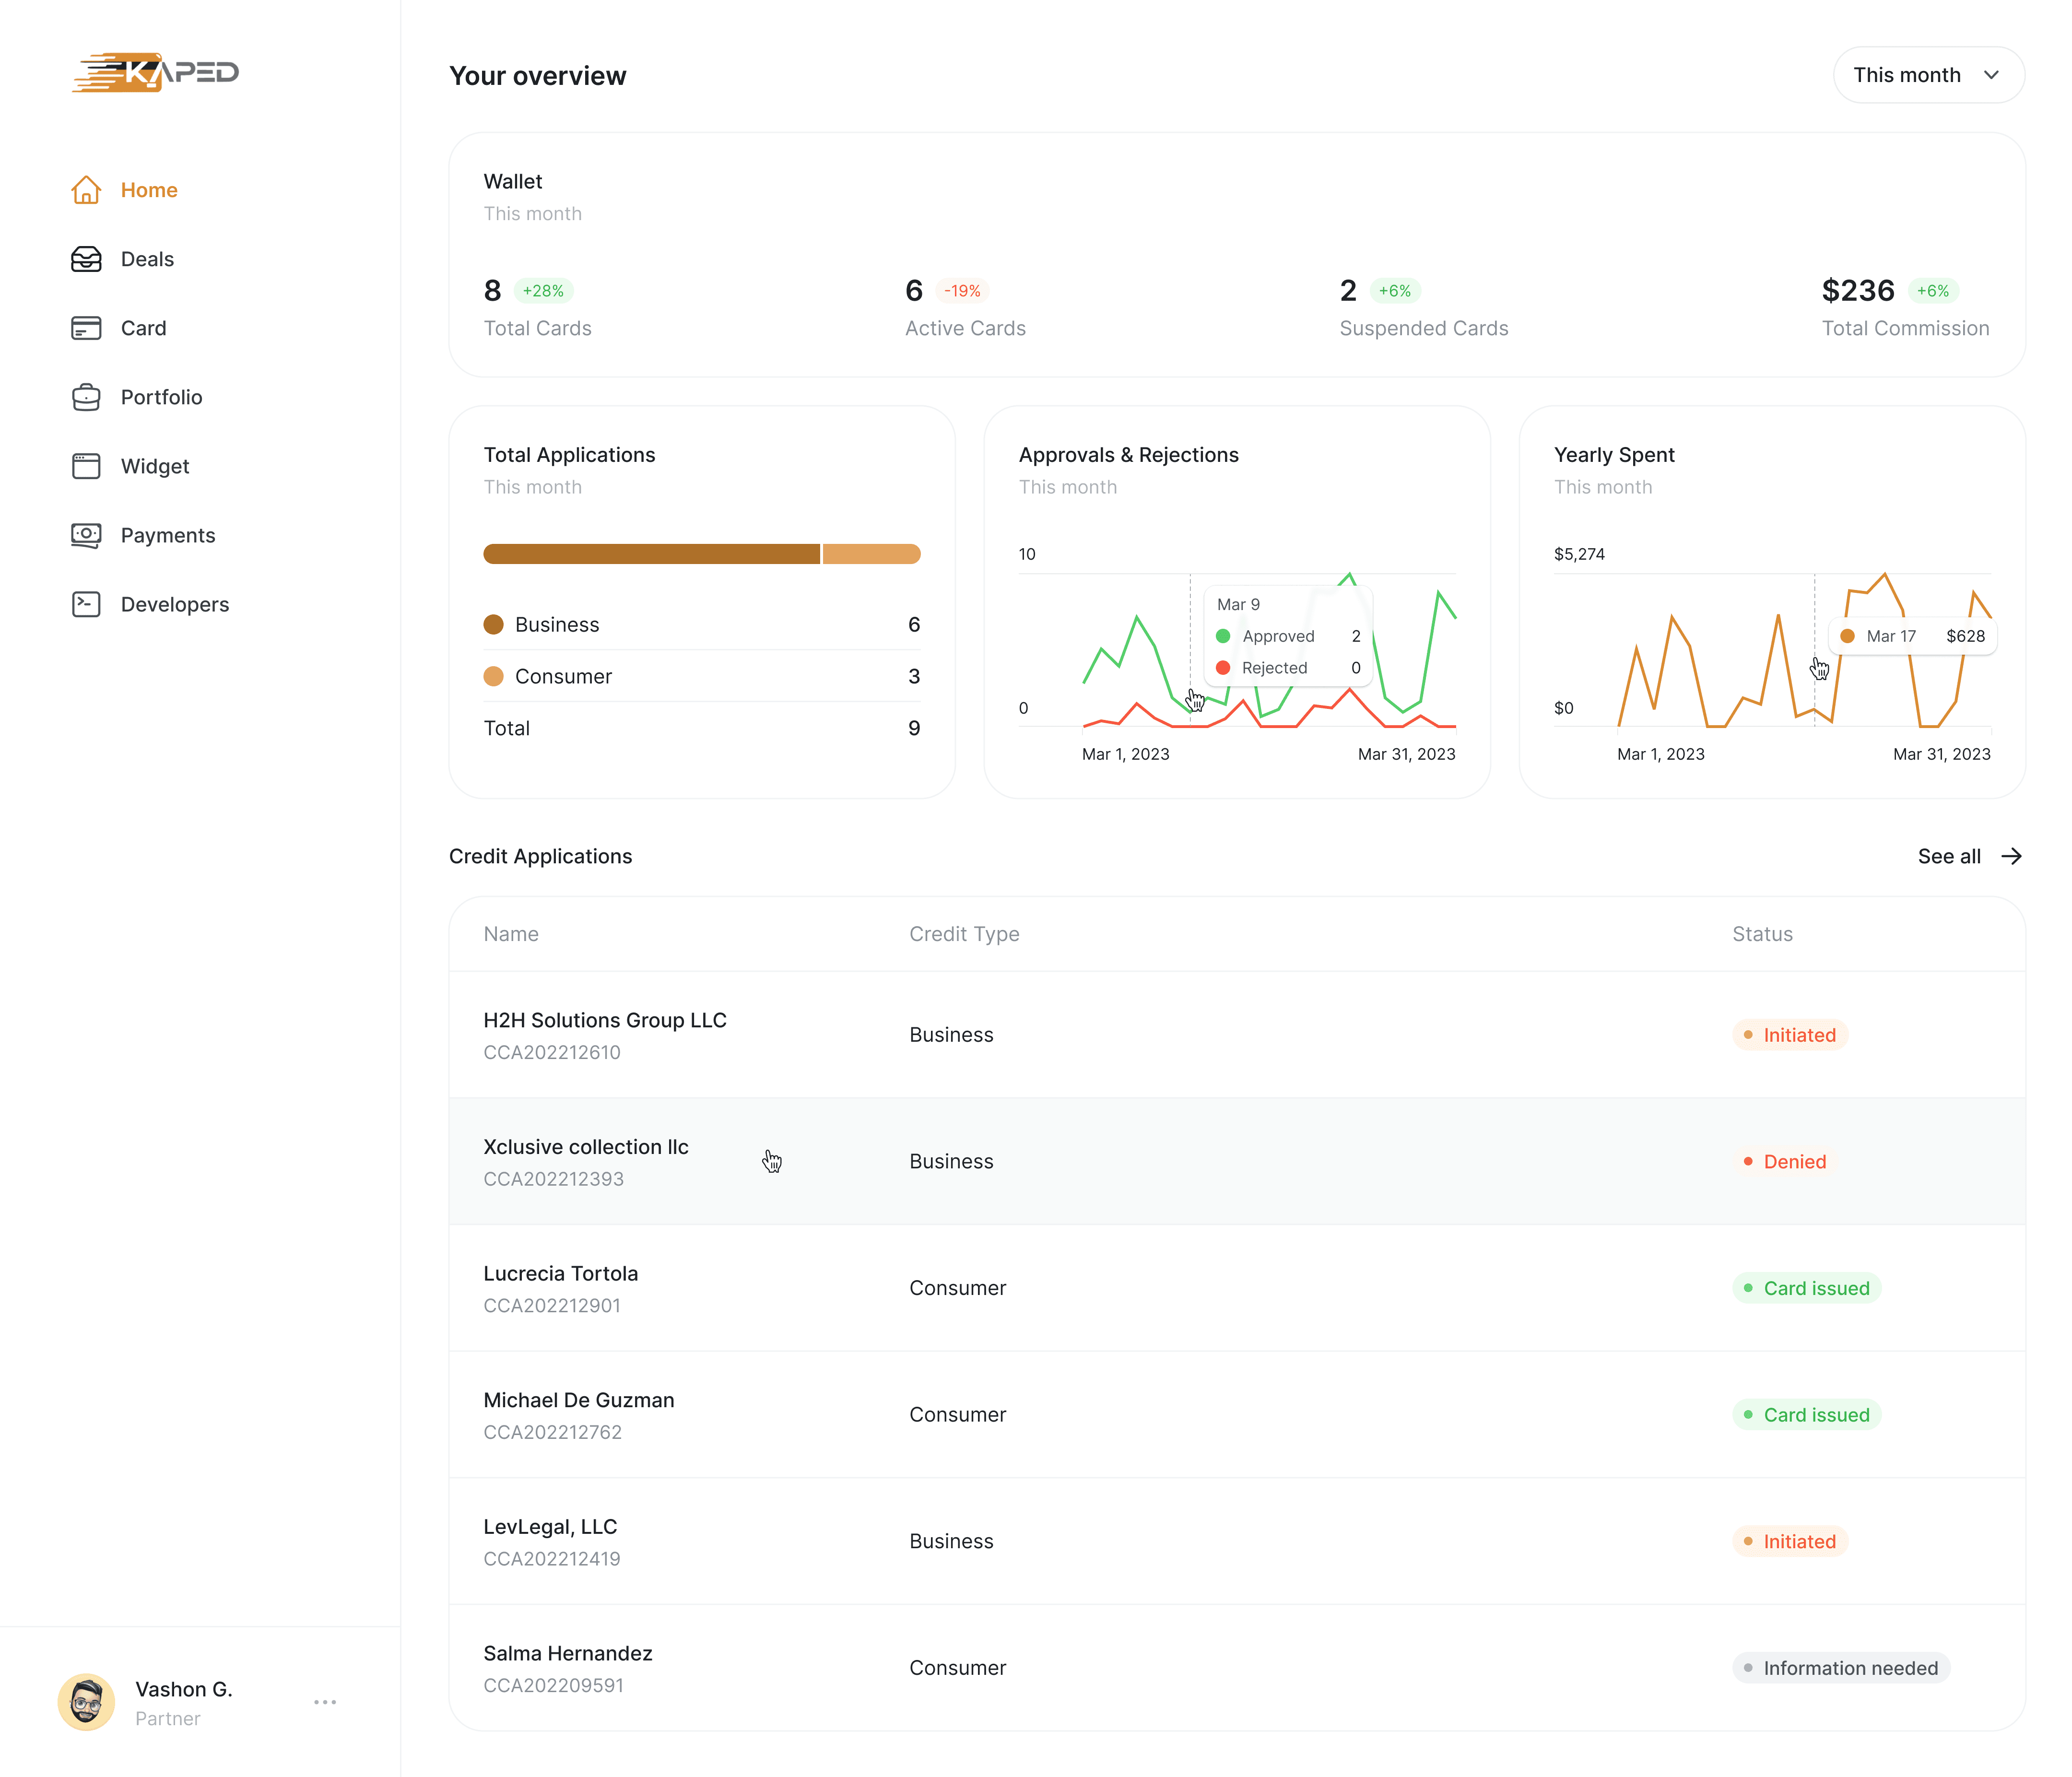Select the Portfolio briefcase icon
This screenshot has width=2072, height=1777.
[86, 397]
